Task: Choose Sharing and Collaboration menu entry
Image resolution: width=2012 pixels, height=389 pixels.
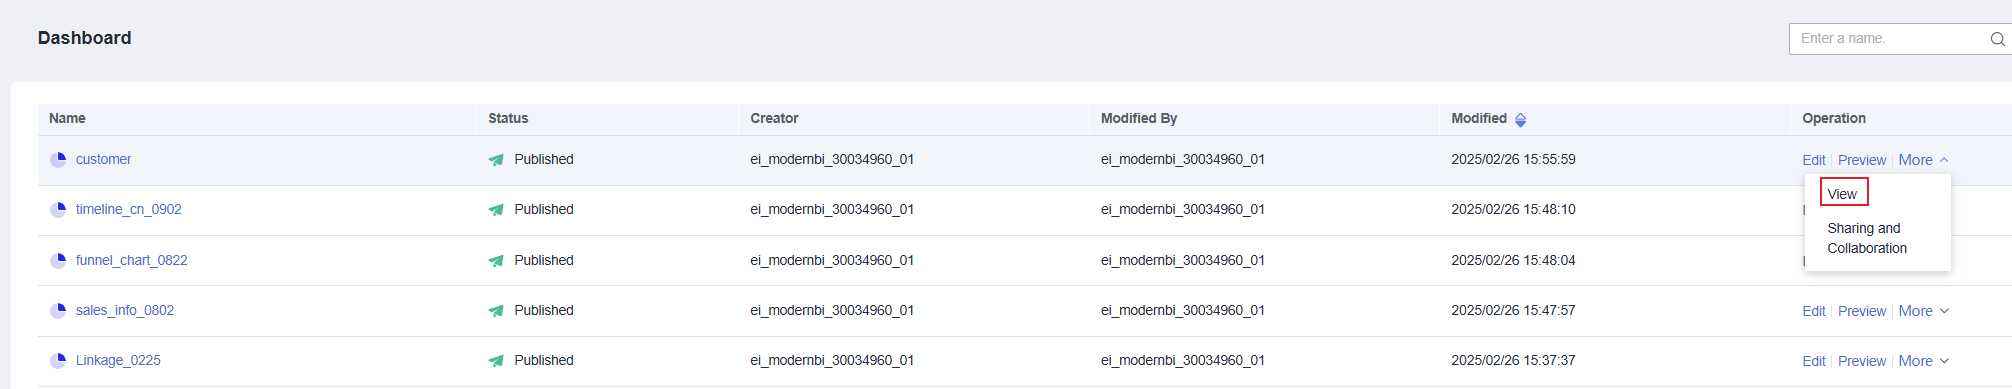Action: (x=1866, y=238)
